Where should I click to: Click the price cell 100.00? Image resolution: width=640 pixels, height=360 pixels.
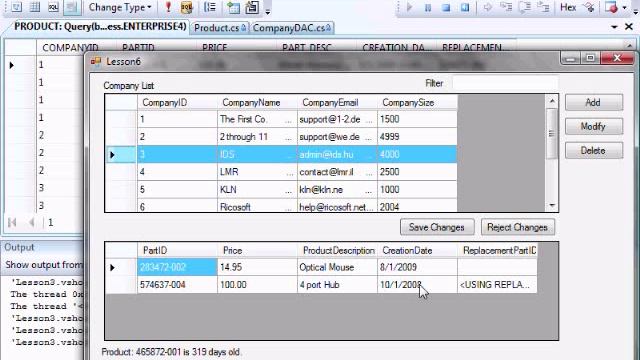257,285
